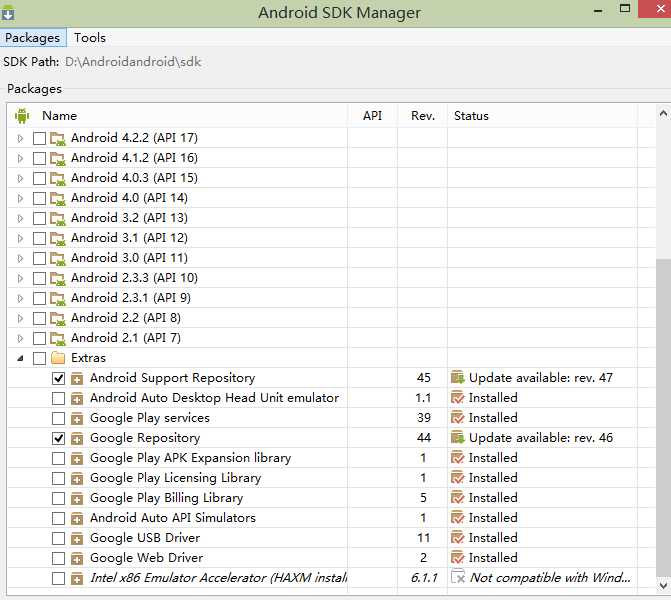The height and width of the screenshot is (600, 671).
Task: Check the Android 4.0 (API 14) checkbox
Action: pos(39,199)
